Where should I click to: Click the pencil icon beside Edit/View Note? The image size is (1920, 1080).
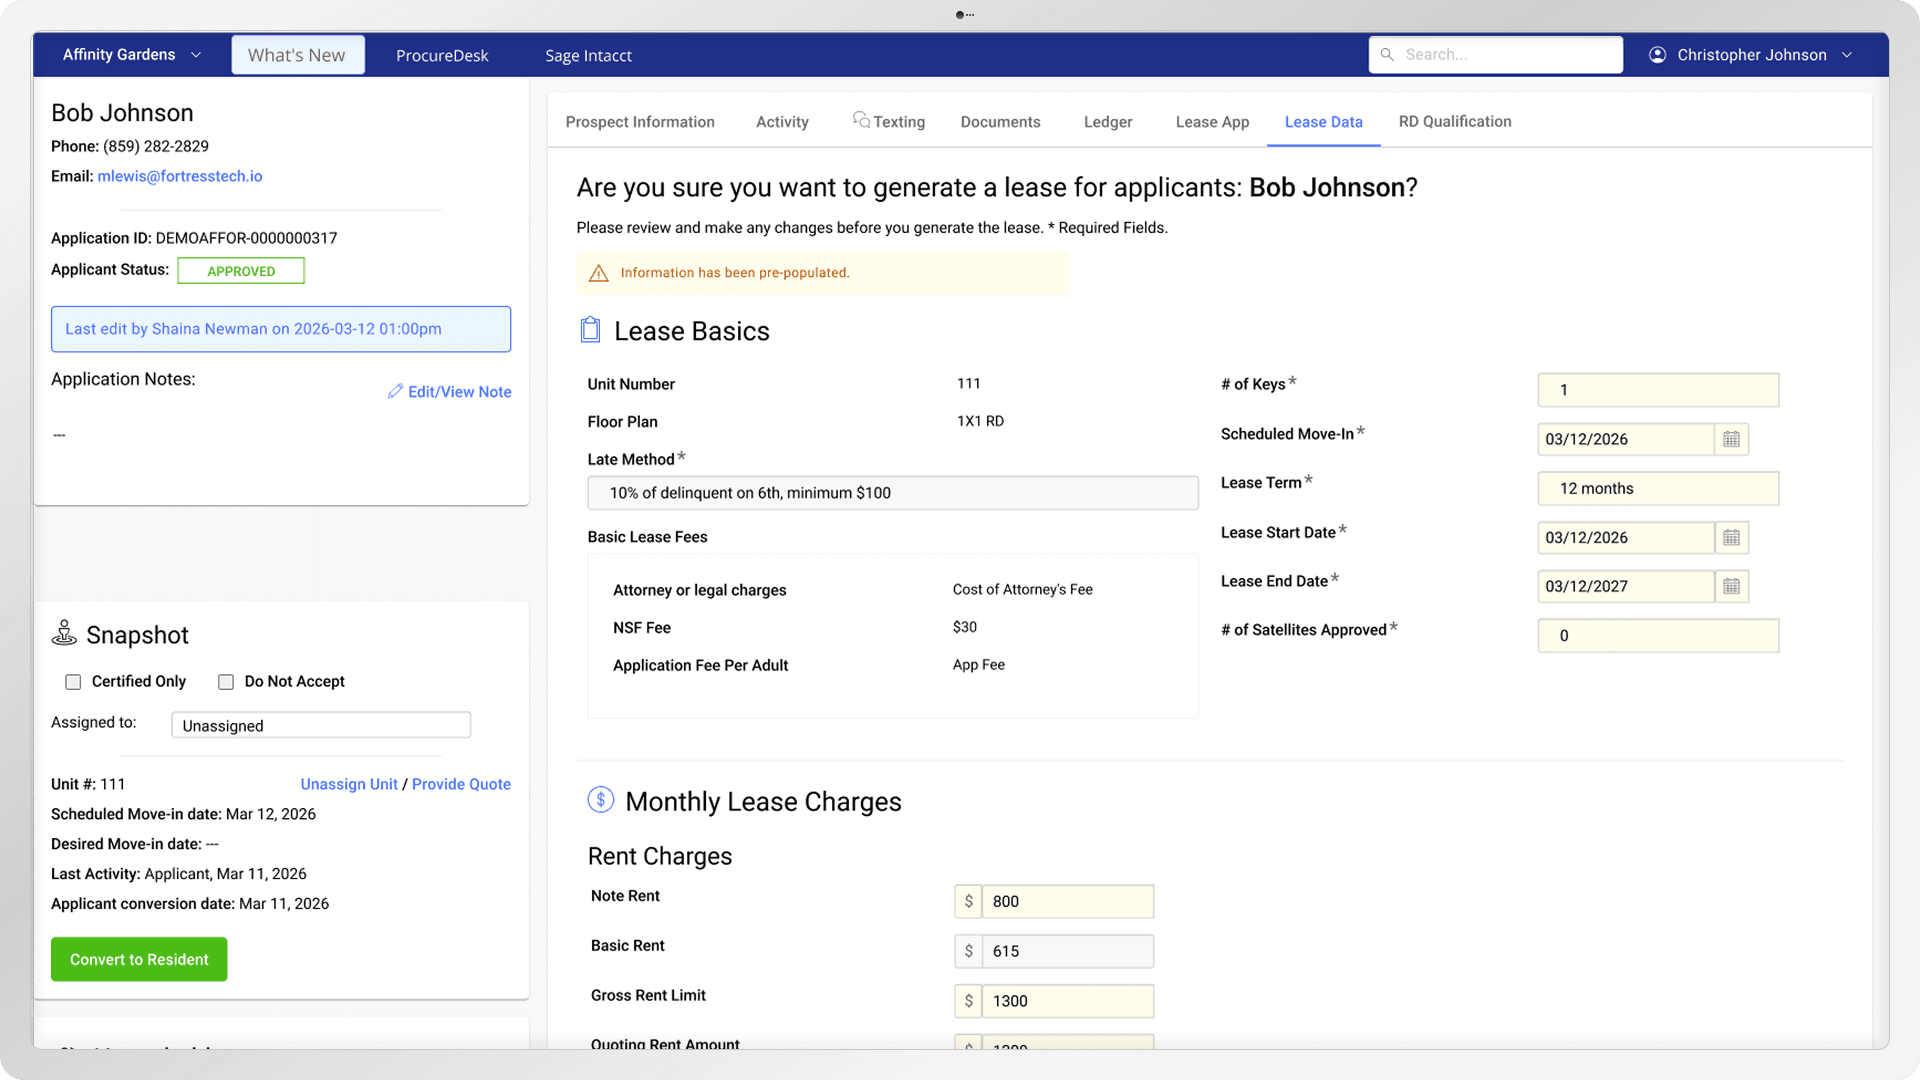pos(396,391)
